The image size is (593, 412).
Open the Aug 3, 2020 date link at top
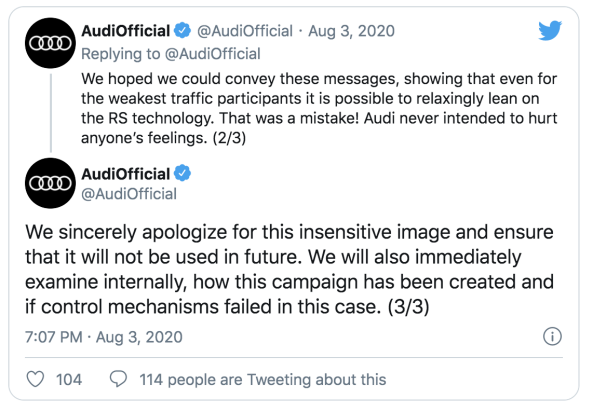[351, 31]
